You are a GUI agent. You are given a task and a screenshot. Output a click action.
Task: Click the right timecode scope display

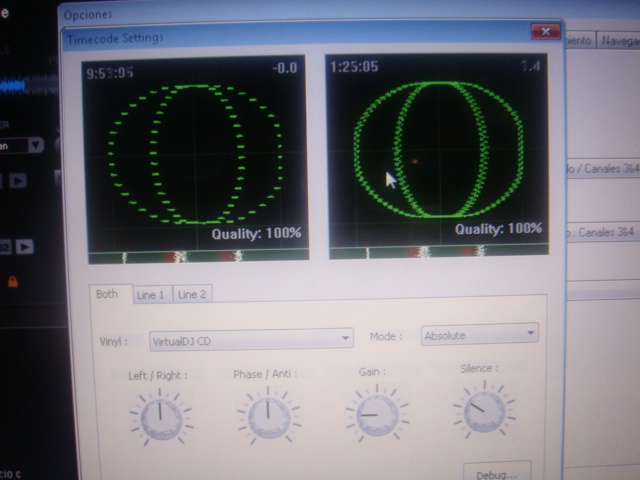[x=437, y=150]
